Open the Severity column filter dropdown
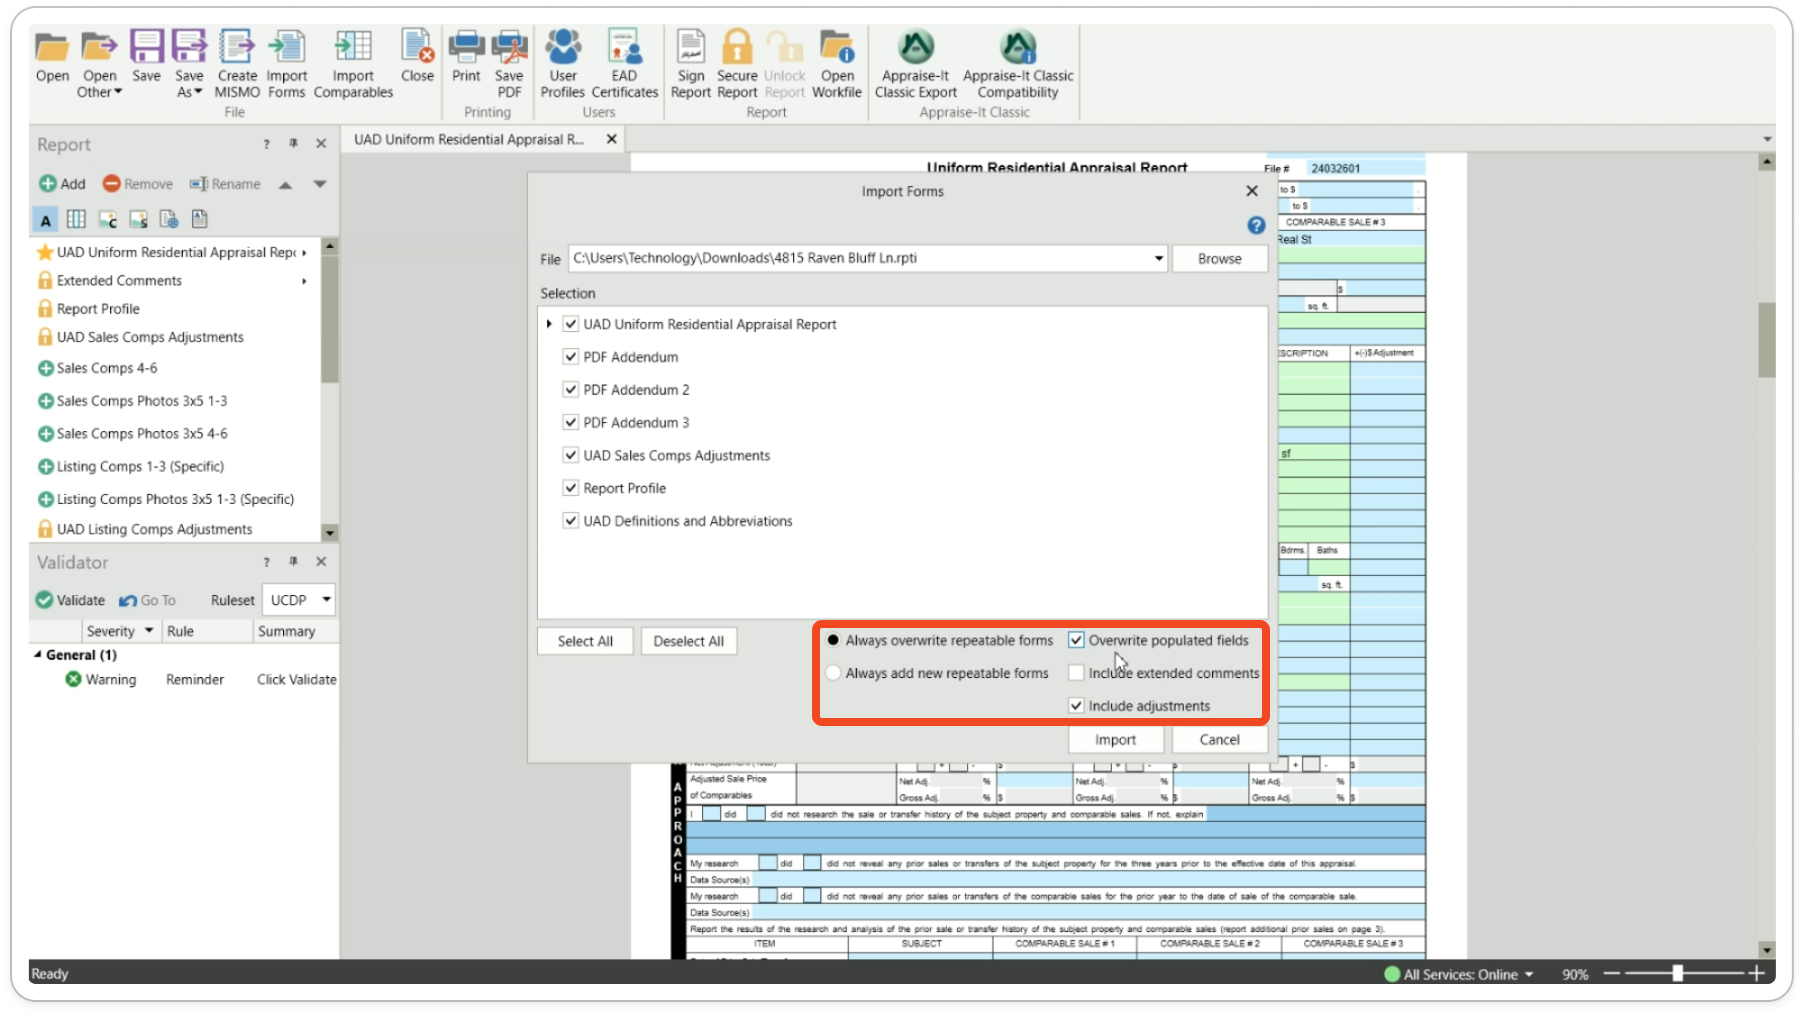This screenshot has width=1804, height=1016. tap(149, 631)
